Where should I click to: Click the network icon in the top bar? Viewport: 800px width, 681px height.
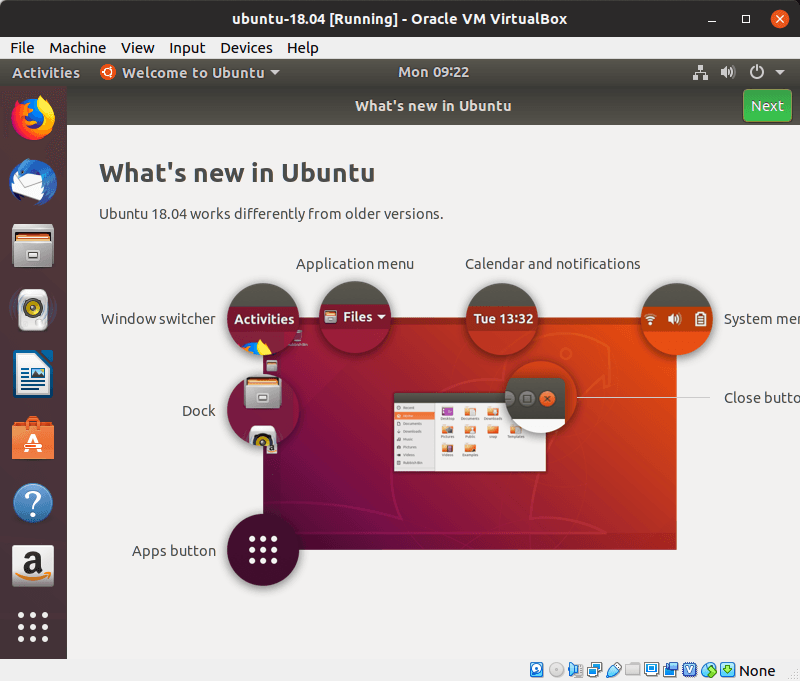coord(701,72)
